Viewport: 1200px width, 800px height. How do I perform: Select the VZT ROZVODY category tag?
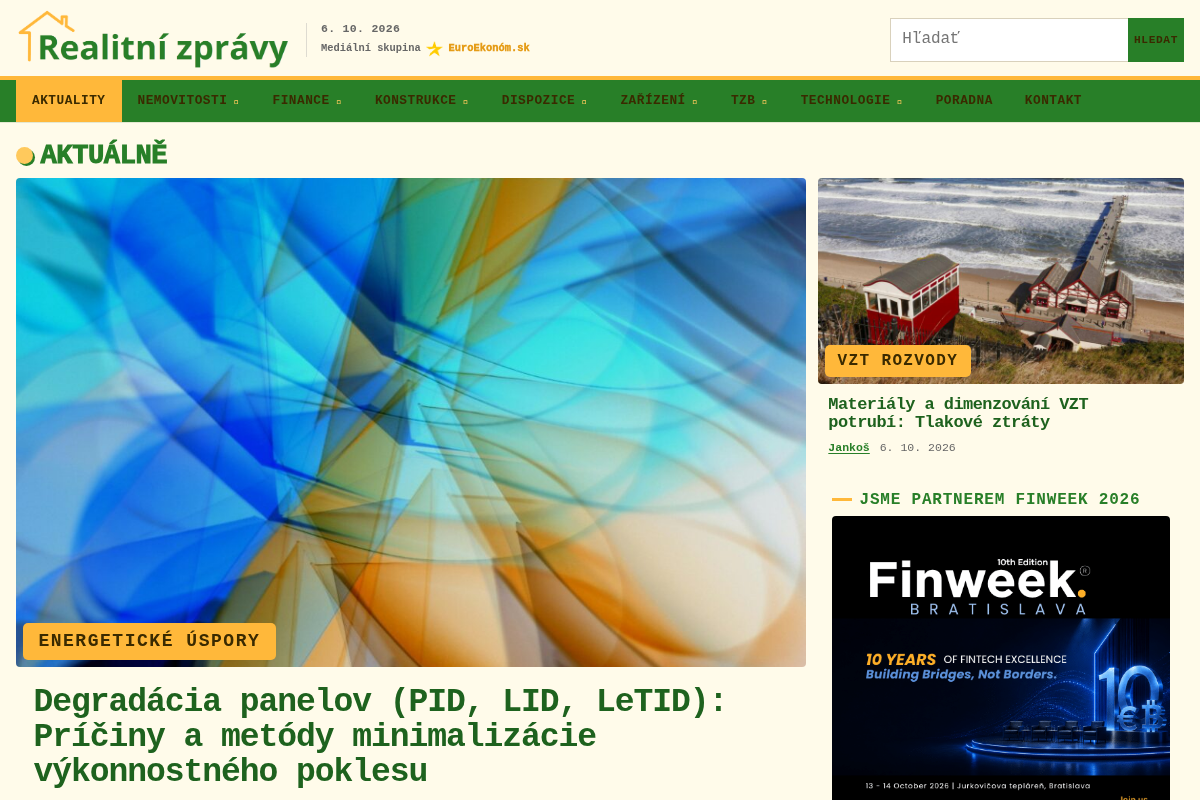(x=898, y=361)
